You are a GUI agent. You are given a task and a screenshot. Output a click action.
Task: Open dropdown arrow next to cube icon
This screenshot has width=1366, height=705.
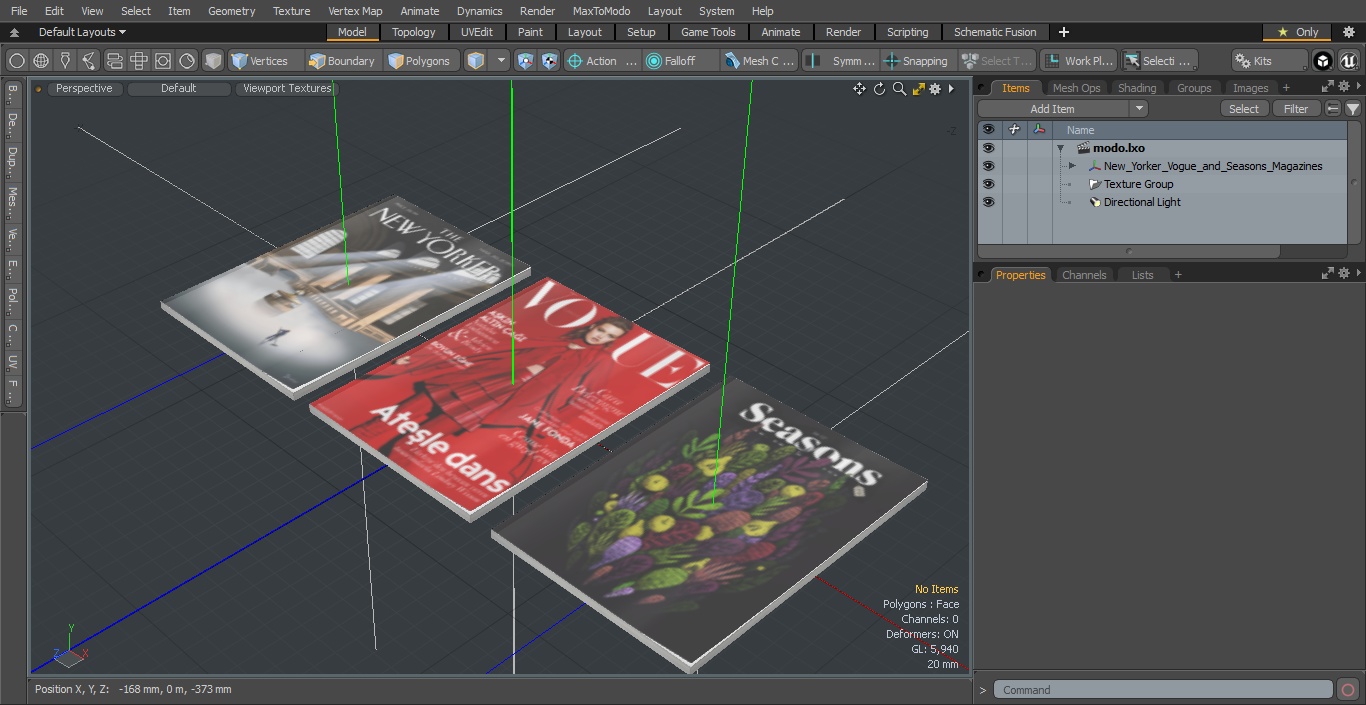(x=501, y=61)
